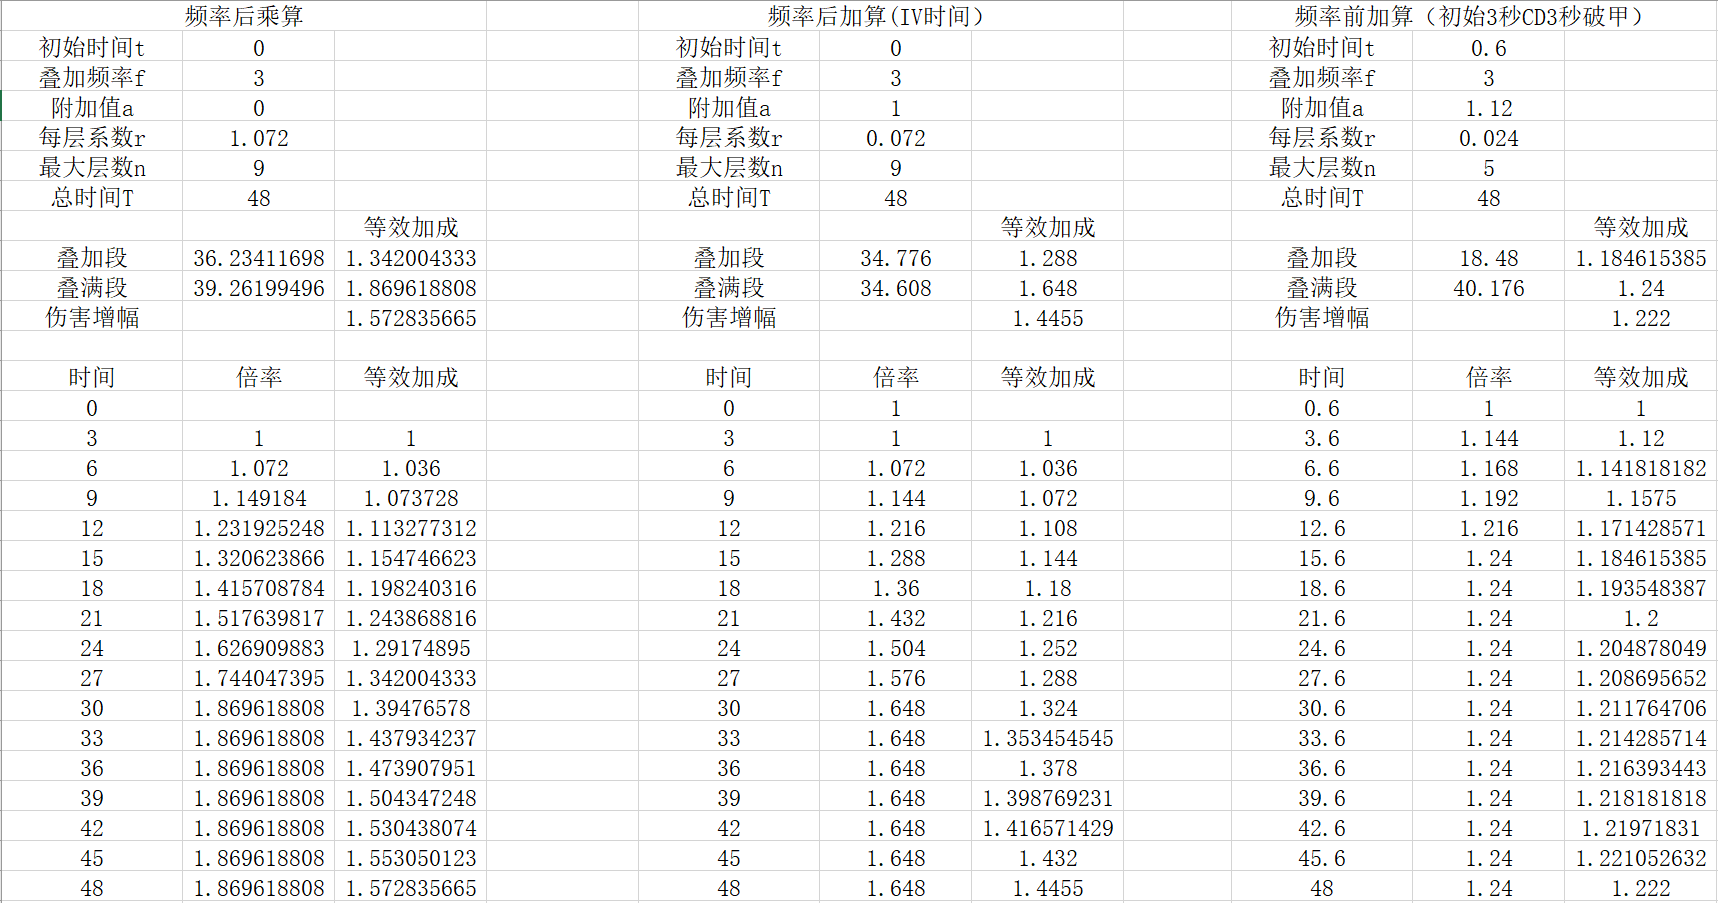Click the cell 1.398769231
Screen dimensions: 1718x903
[x=1048, y=798]
